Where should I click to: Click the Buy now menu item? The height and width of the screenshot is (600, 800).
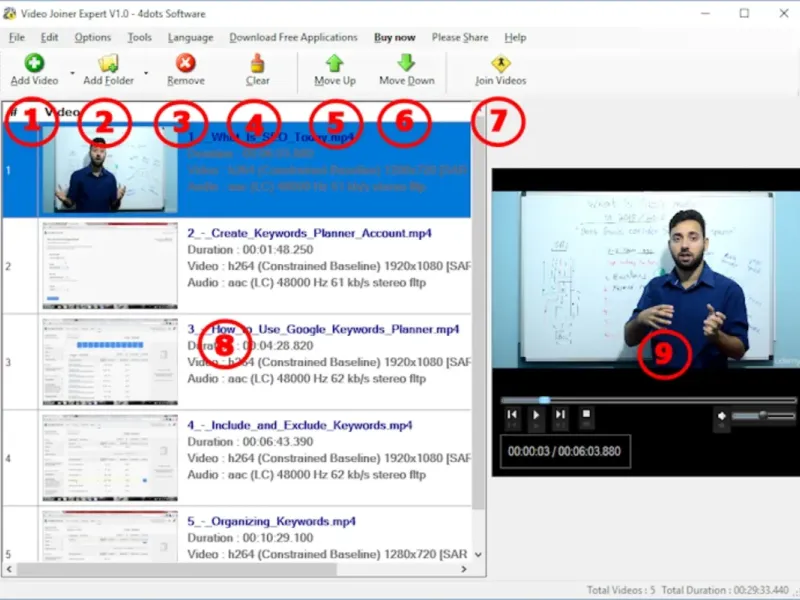(394, 37)
